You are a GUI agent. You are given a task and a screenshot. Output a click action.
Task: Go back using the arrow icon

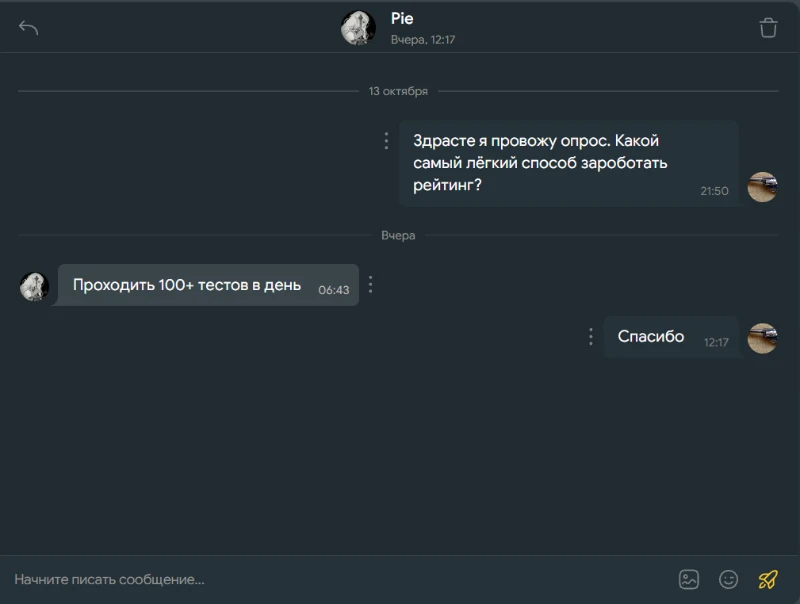coord(28,28)
